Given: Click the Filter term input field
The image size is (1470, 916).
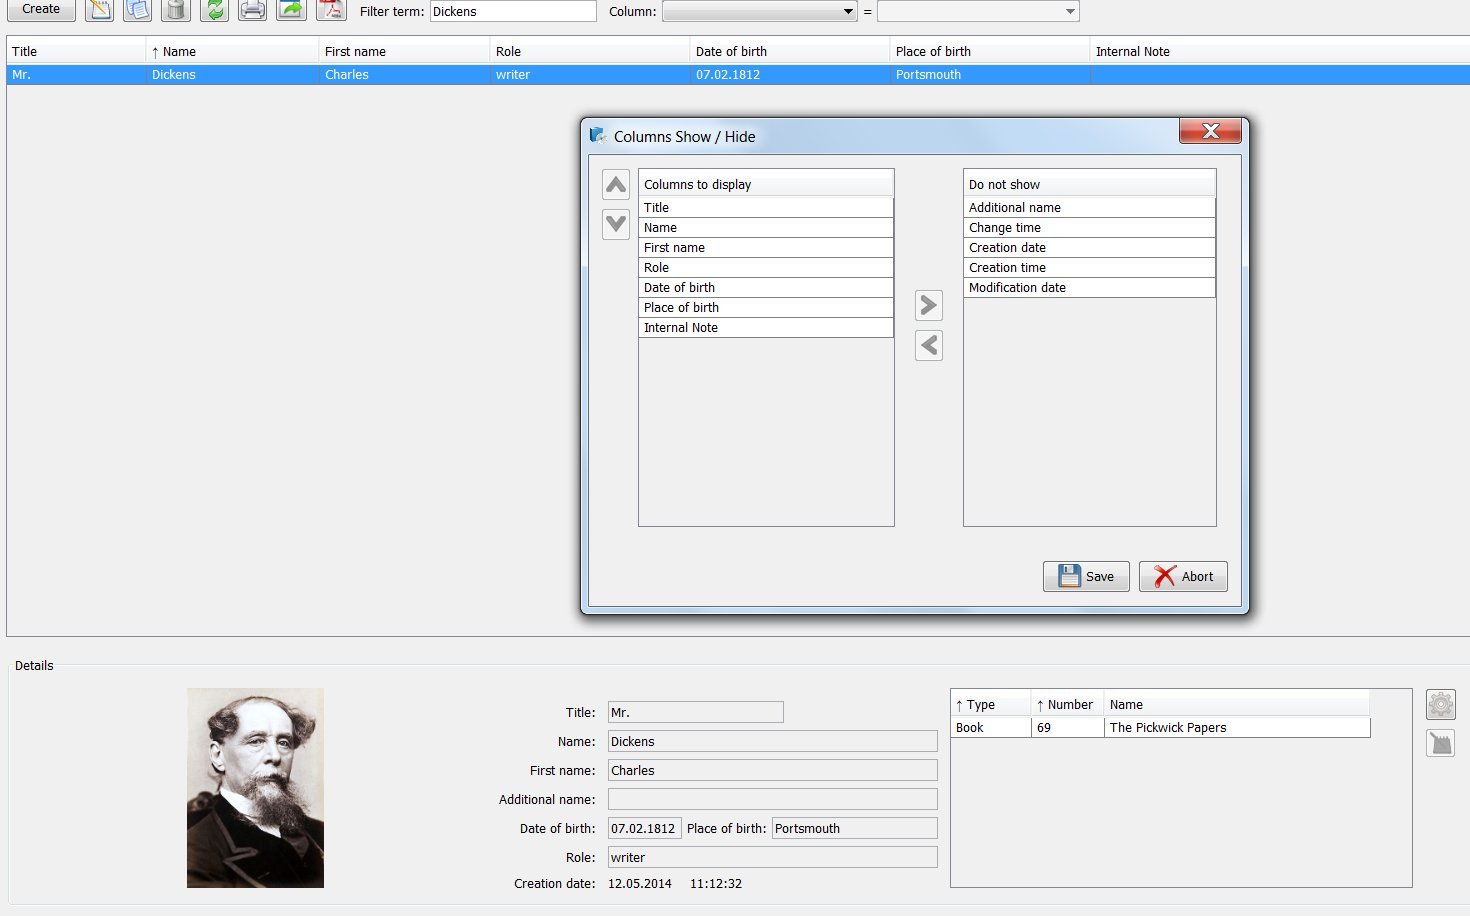Looking at the screenshot, I should point(513,12).
